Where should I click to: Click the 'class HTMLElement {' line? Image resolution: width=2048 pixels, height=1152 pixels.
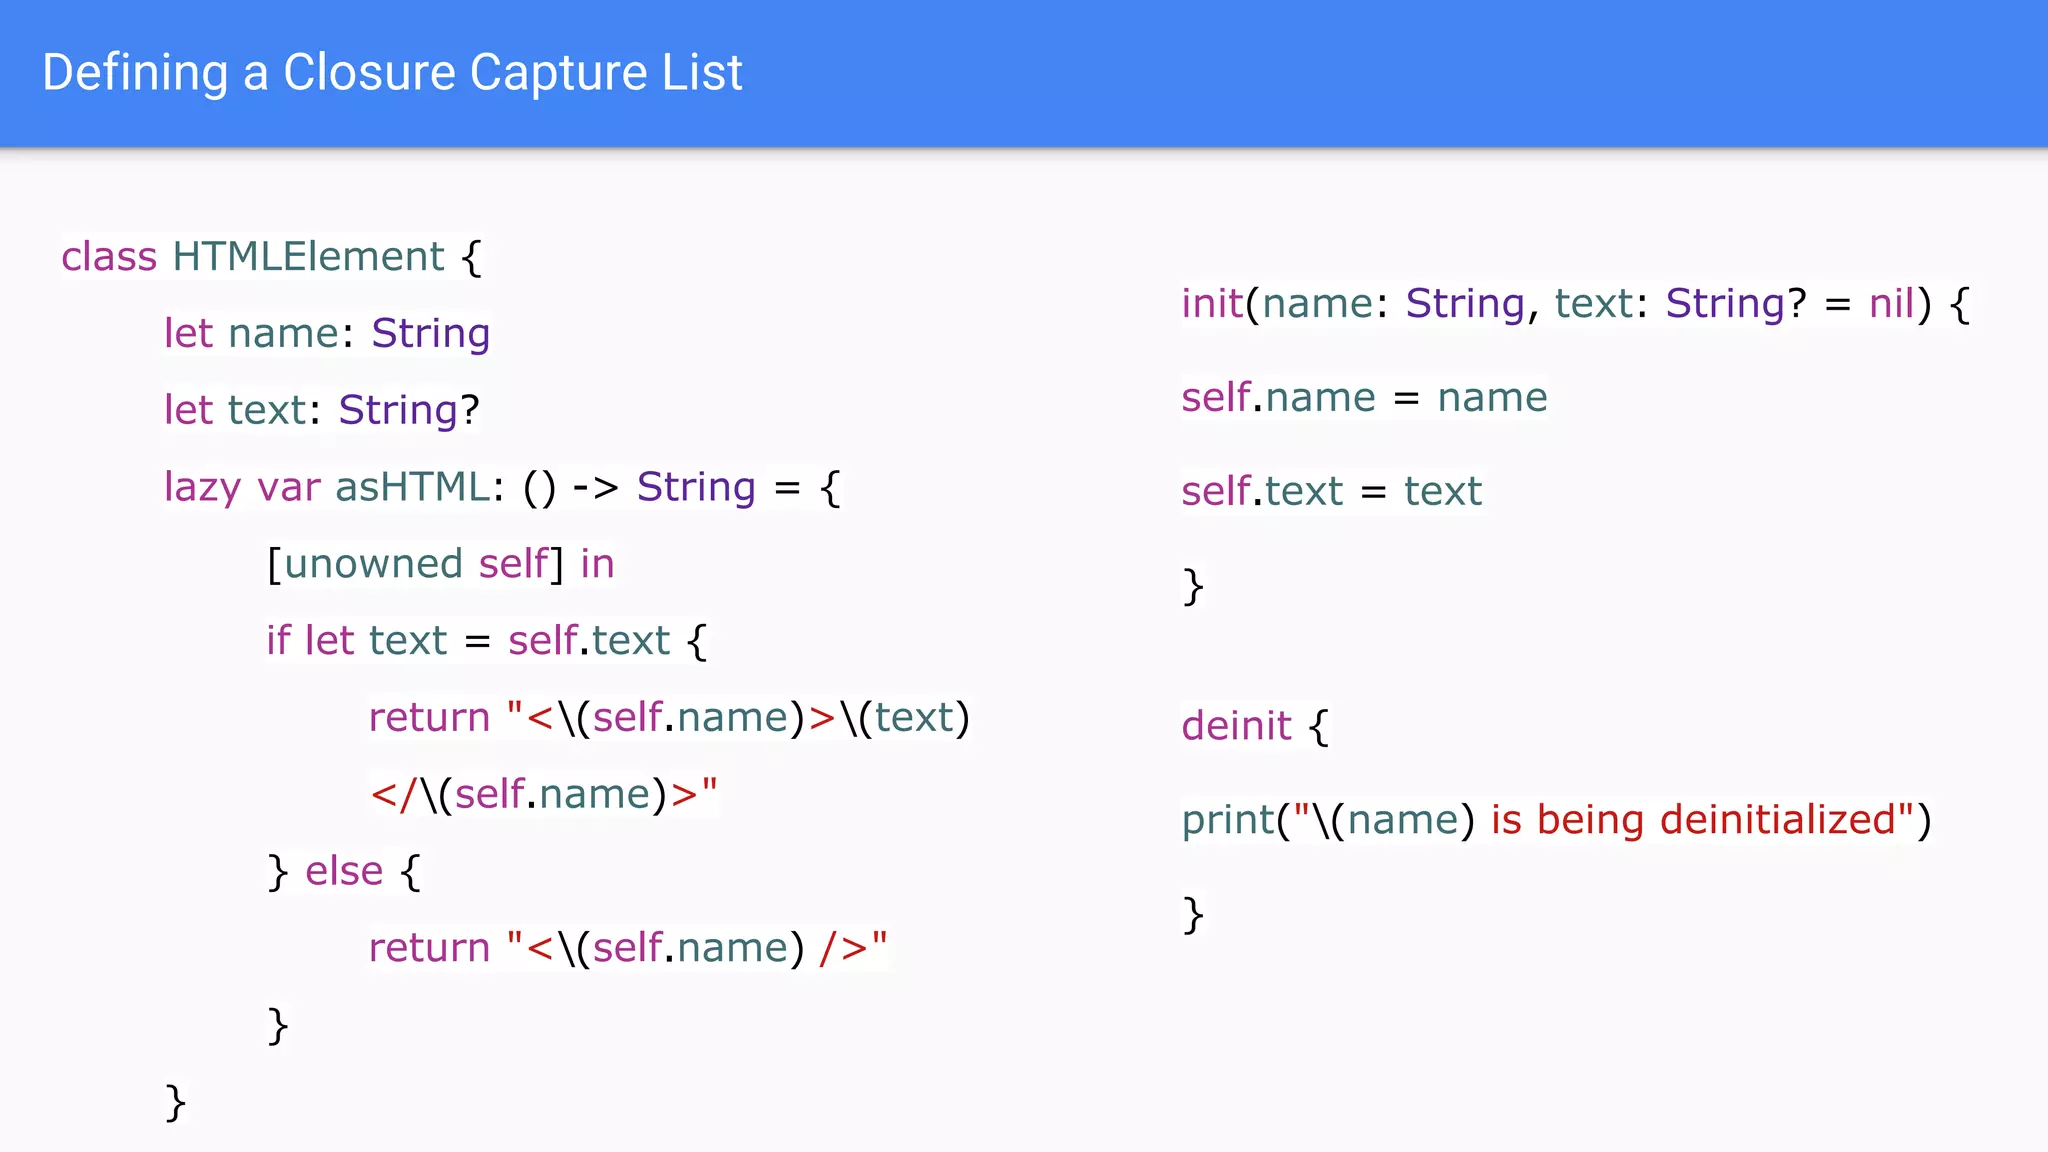(x=271, y=257)
